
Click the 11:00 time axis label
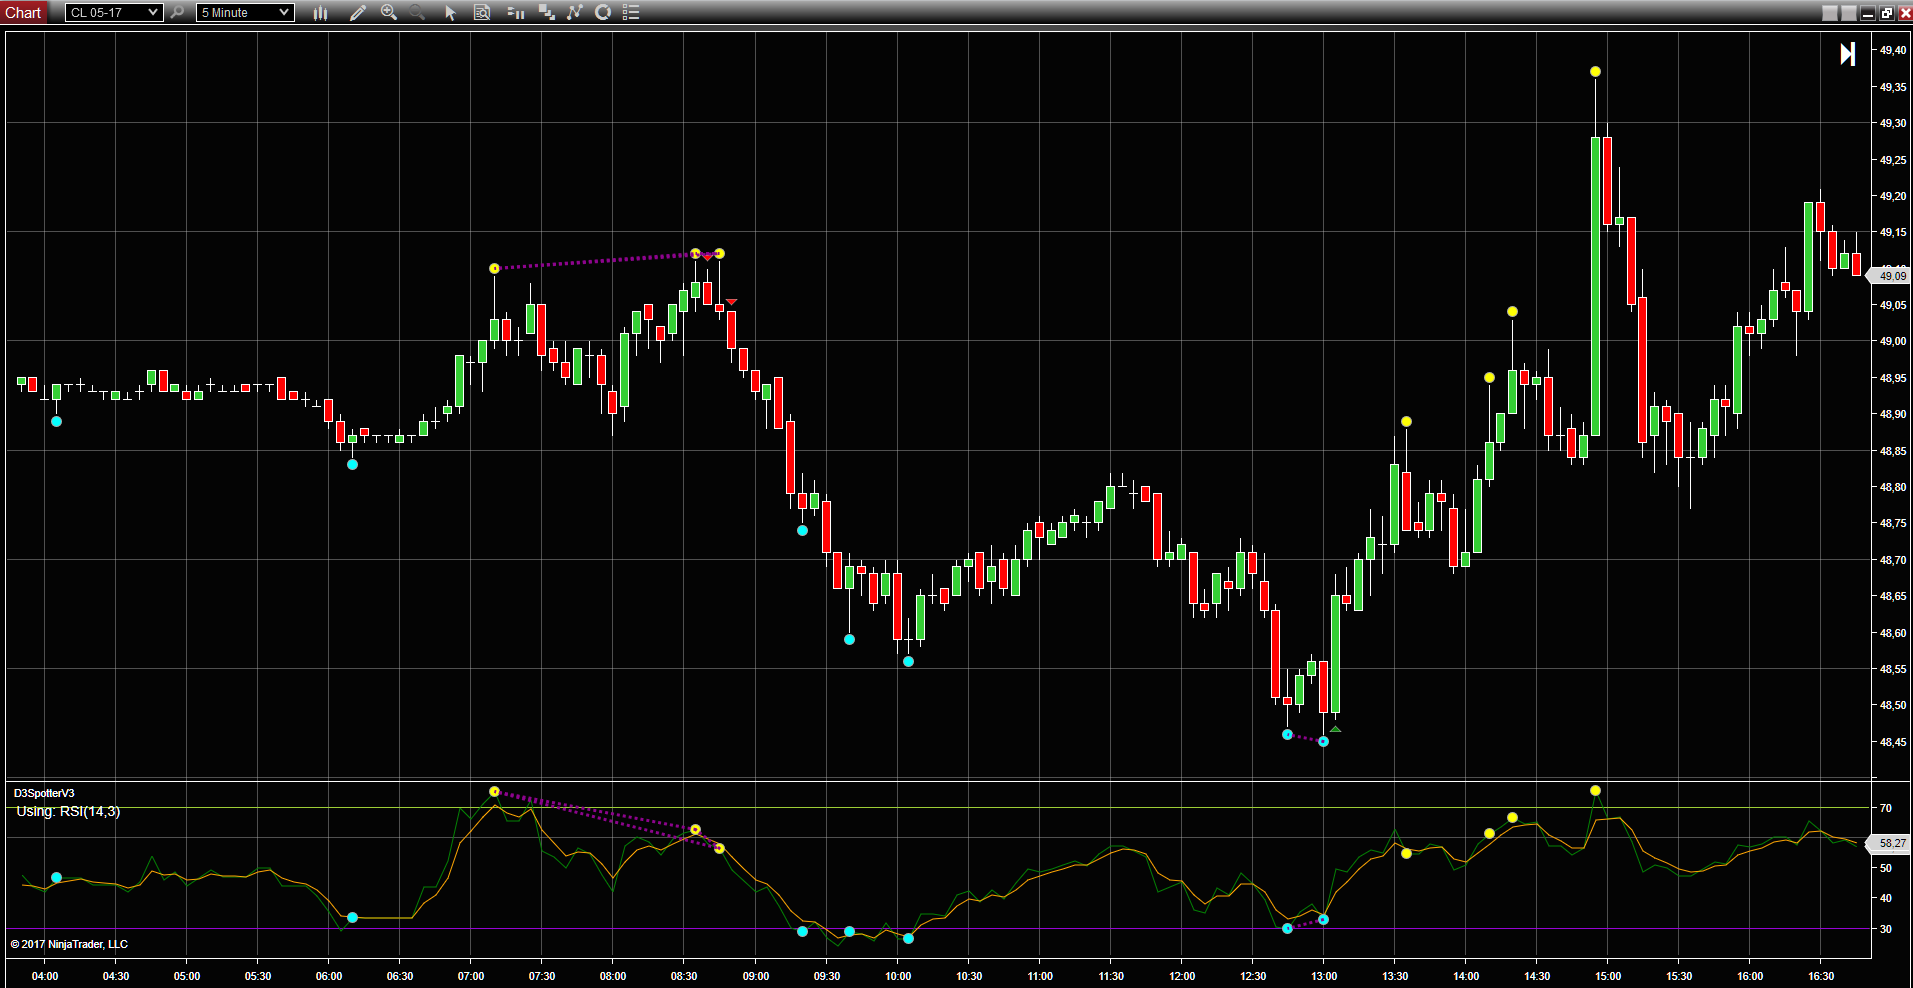1040,976
